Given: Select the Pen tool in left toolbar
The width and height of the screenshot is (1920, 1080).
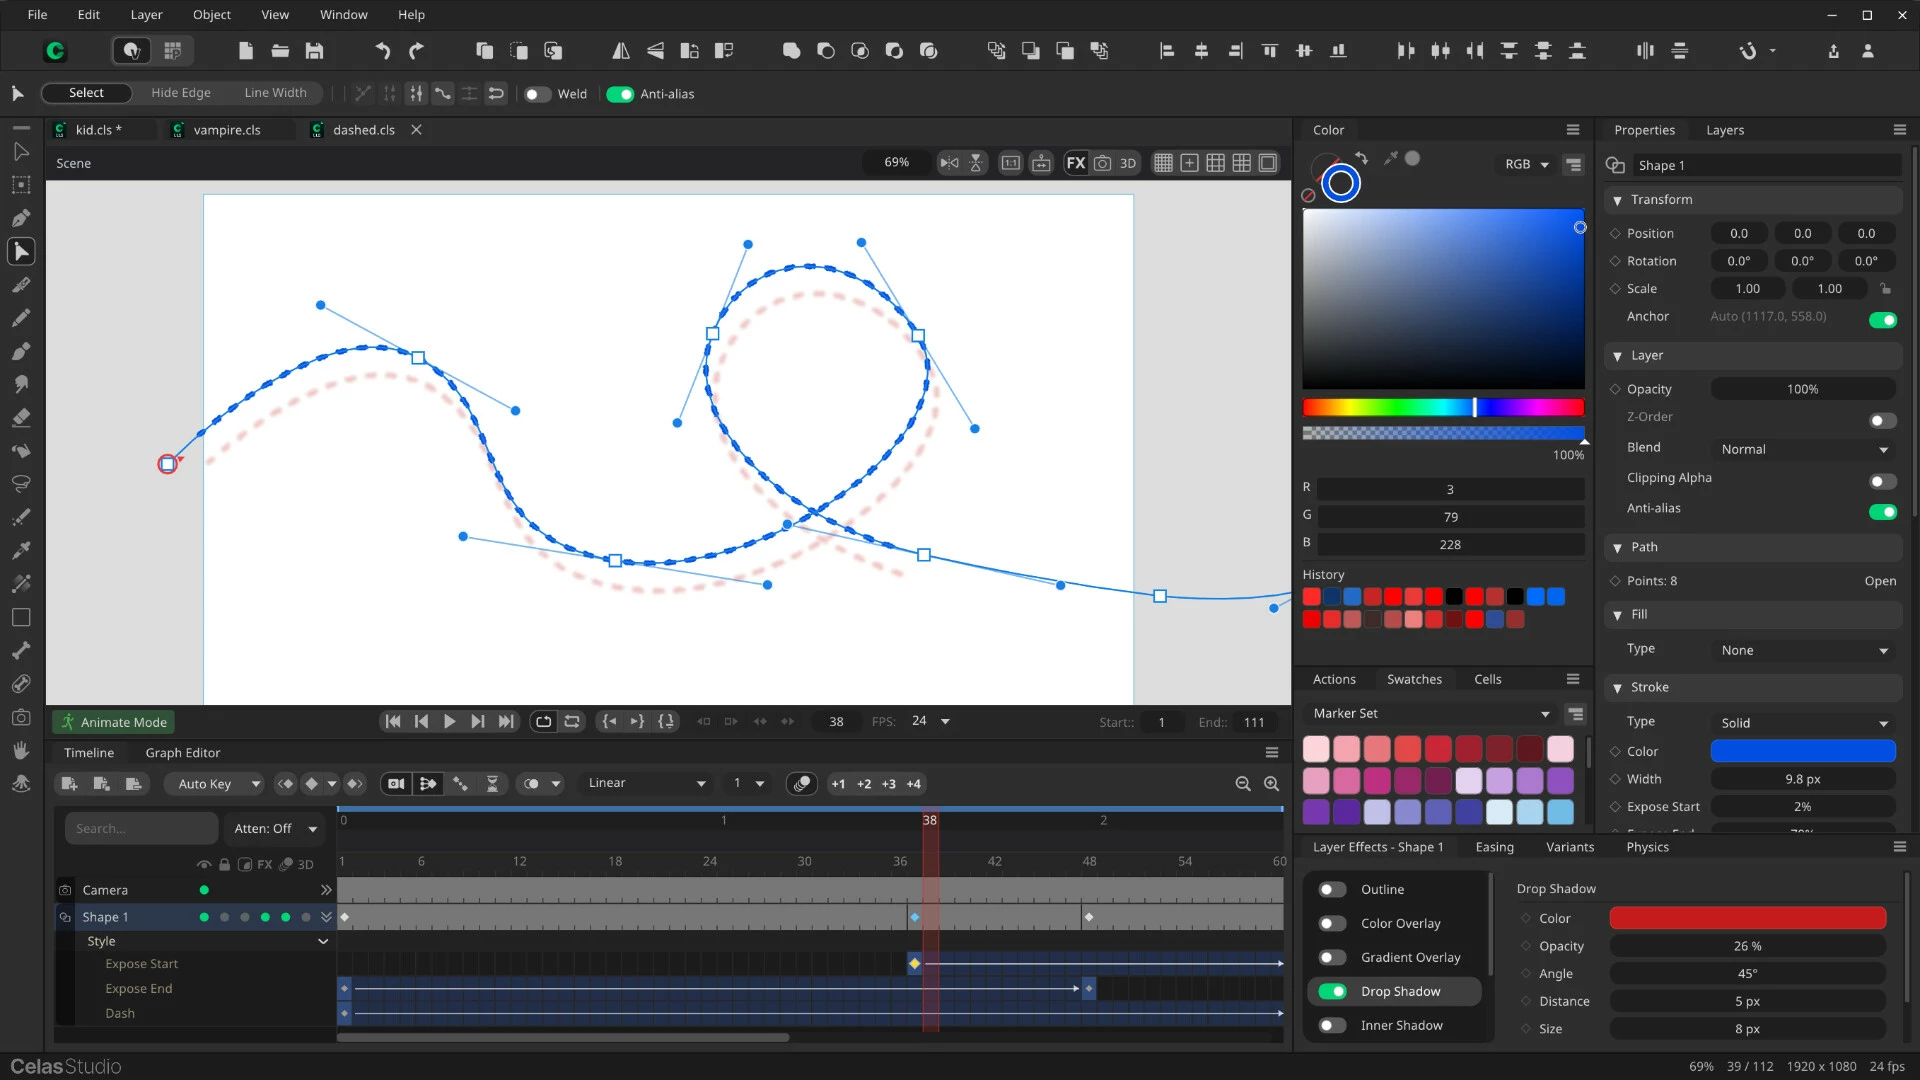Looking at the screenshot, I should click(21, 218).
